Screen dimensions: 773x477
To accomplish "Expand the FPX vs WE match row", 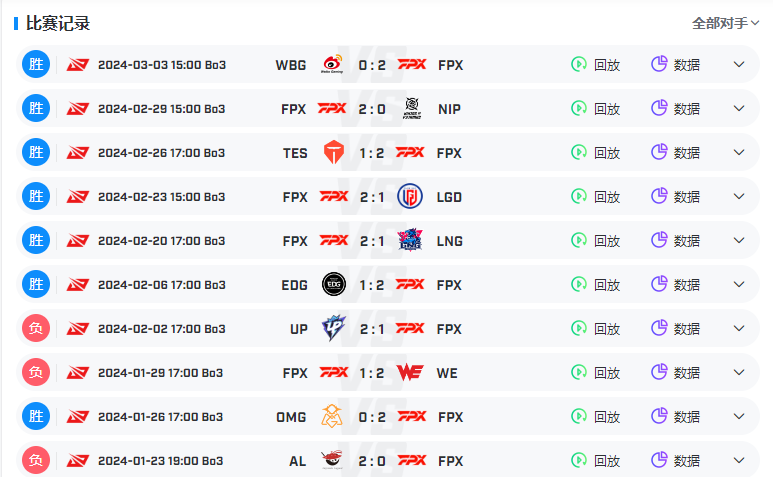I will pyautogui.click(x=738, y=372).
